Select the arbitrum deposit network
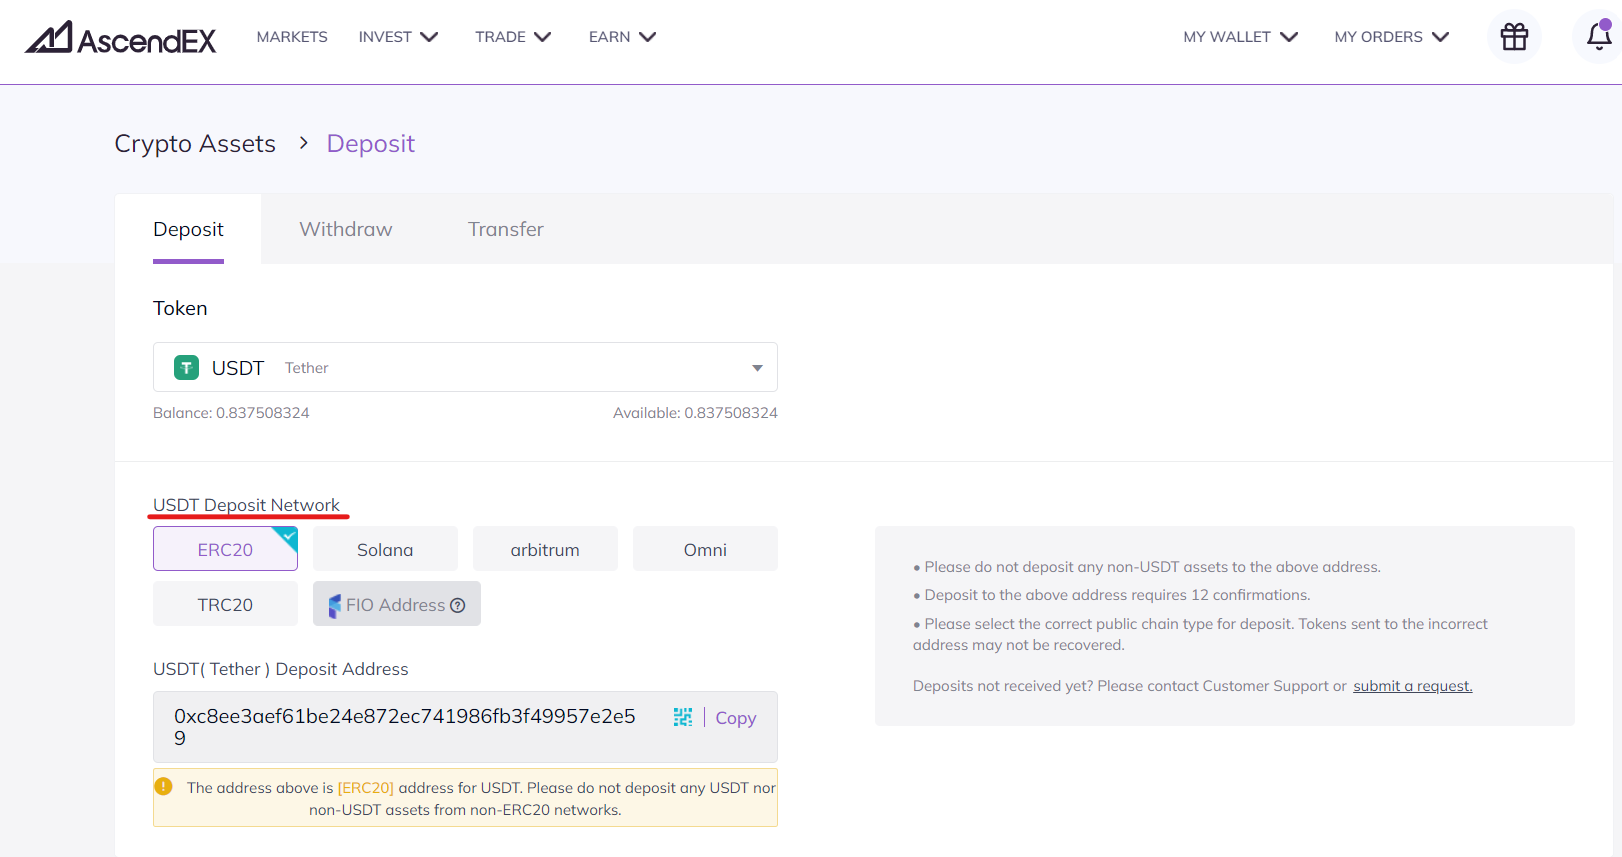 pyautogui.click(x=545, y=549)
